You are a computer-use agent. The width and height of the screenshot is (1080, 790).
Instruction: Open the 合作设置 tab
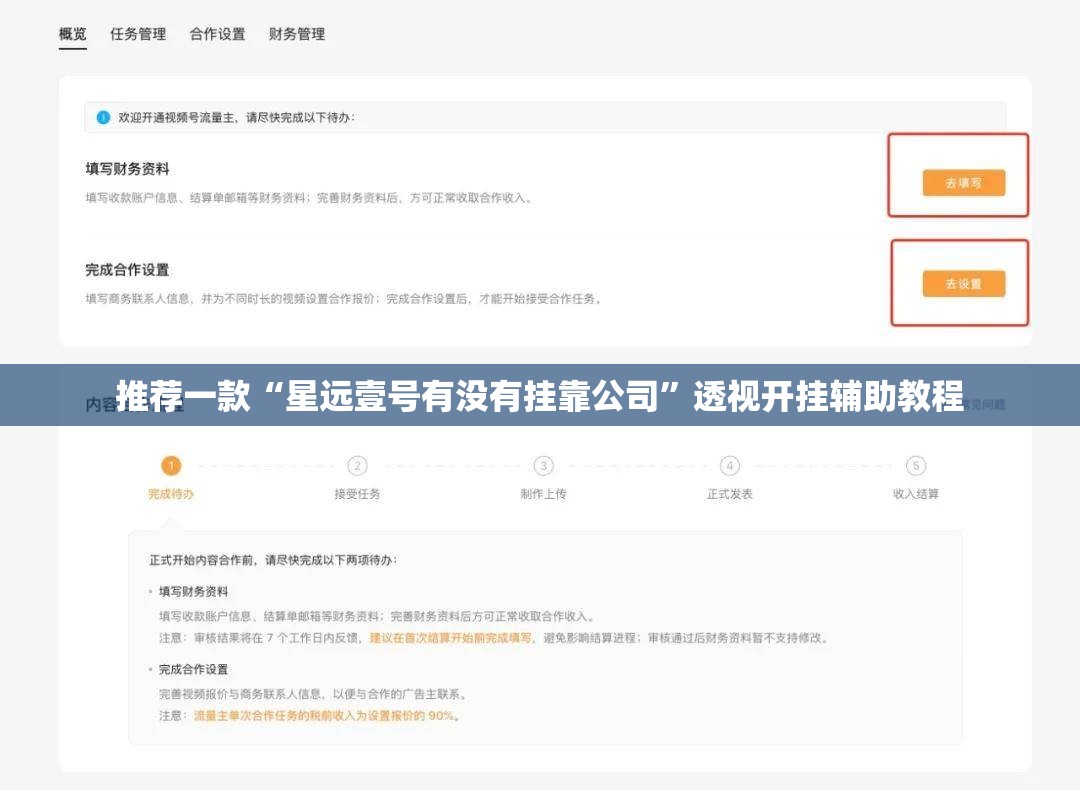click(217, 34)
